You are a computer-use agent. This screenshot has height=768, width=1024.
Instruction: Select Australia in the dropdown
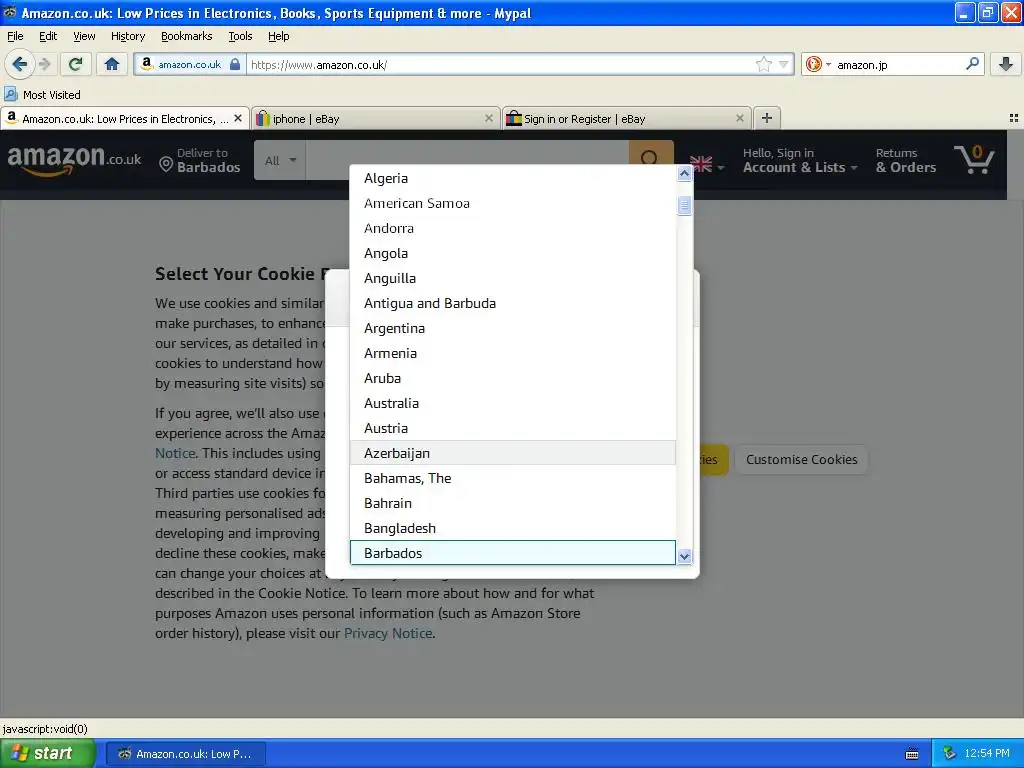513,403
